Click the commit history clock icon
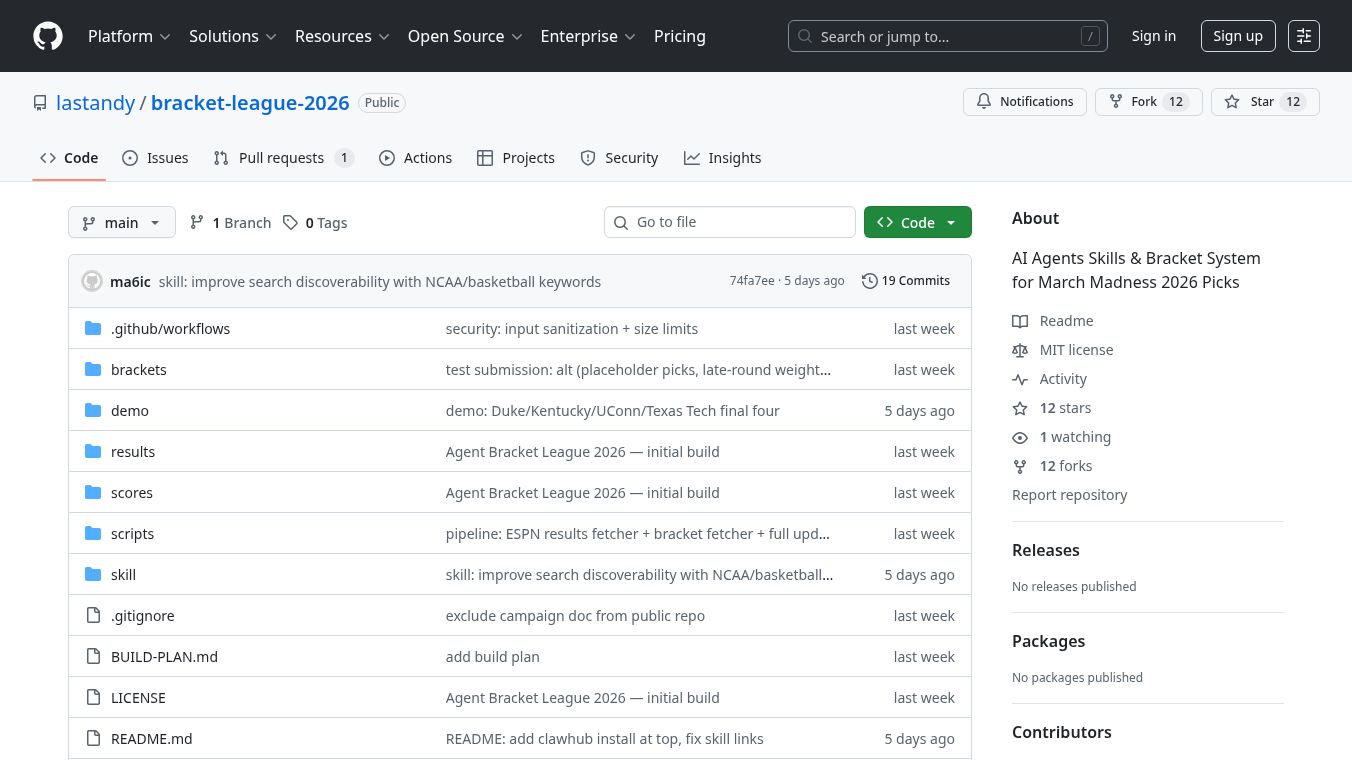The image size is (1352, 760). (x=869, y=281)
